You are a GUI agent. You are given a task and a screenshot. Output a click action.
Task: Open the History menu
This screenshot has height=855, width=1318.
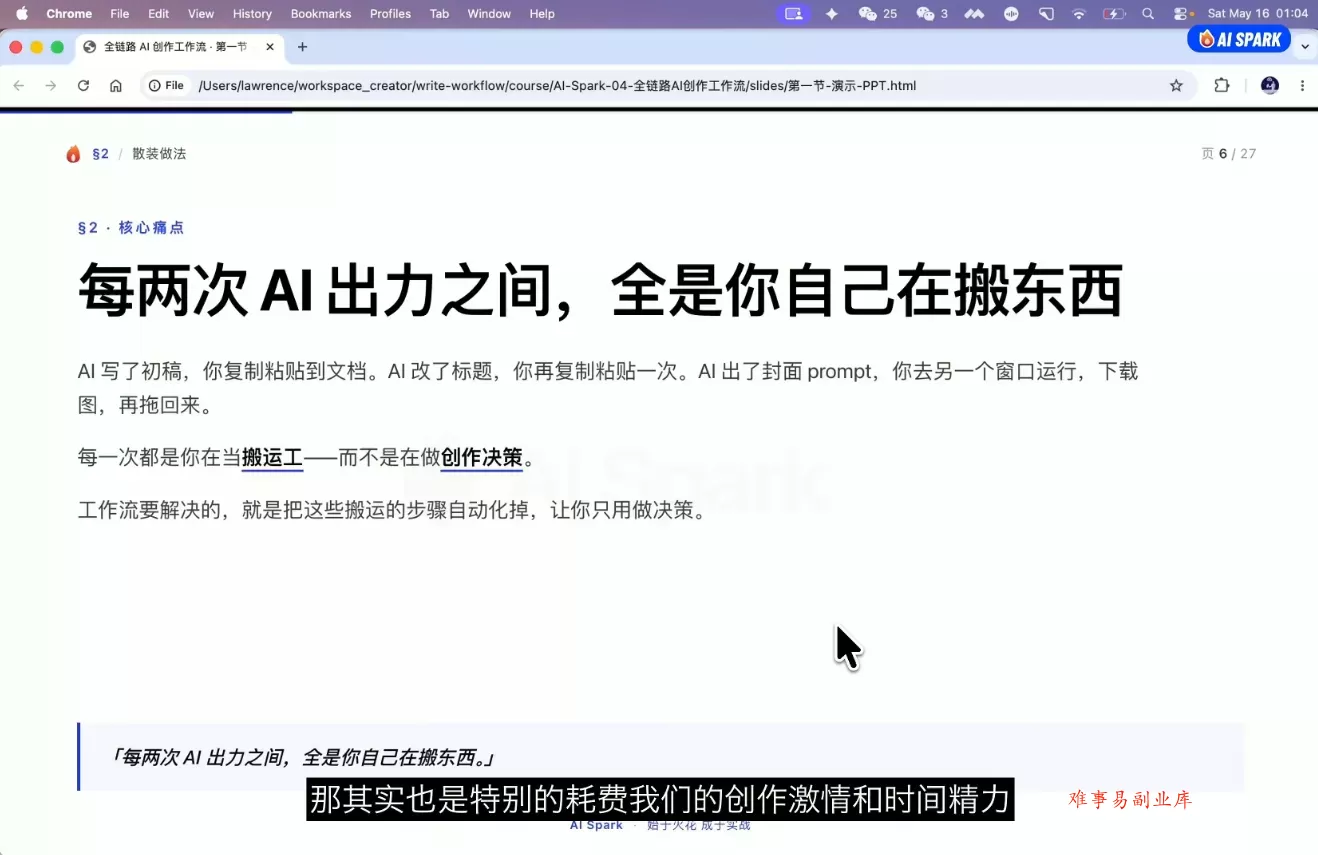point(252,13)
